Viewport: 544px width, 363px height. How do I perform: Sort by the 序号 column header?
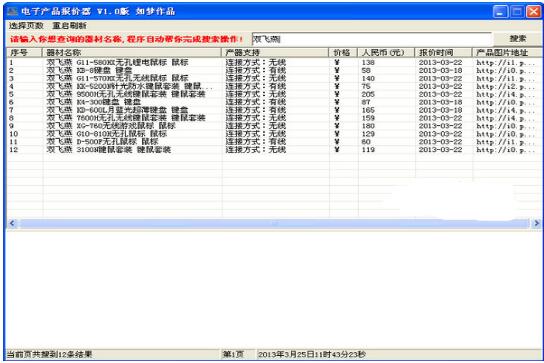24,52
